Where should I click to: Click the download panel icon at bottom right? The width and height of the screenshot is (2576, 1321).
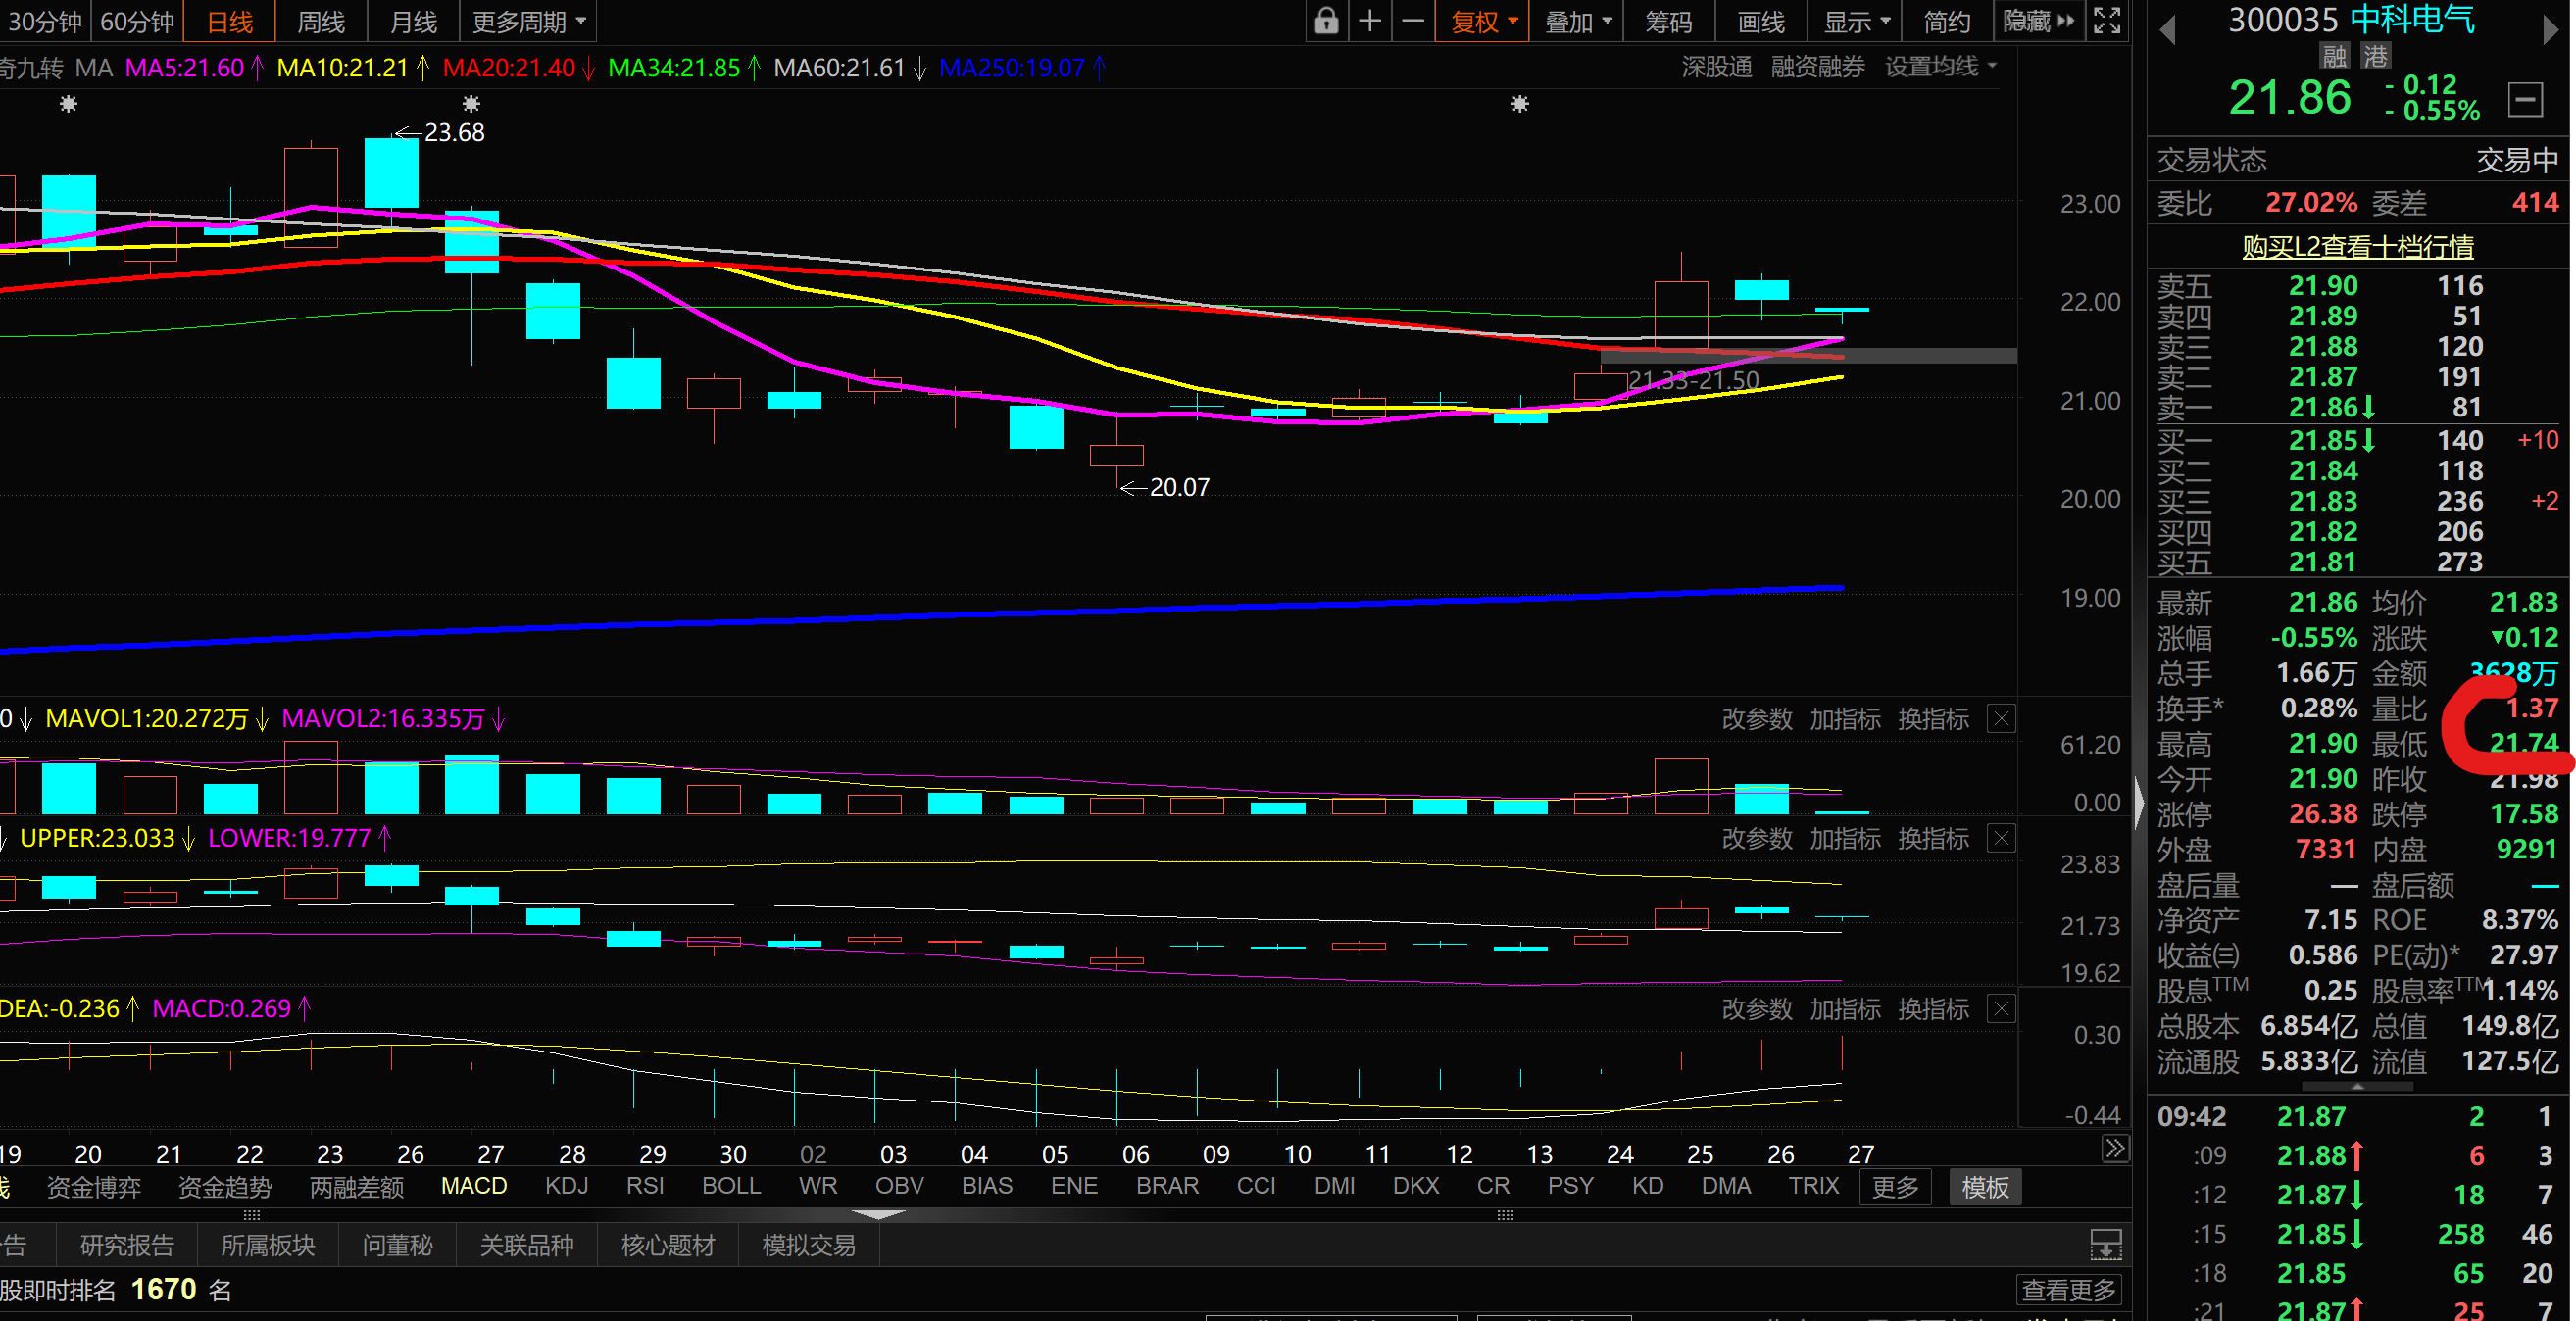click(x=2106, y=1245)
